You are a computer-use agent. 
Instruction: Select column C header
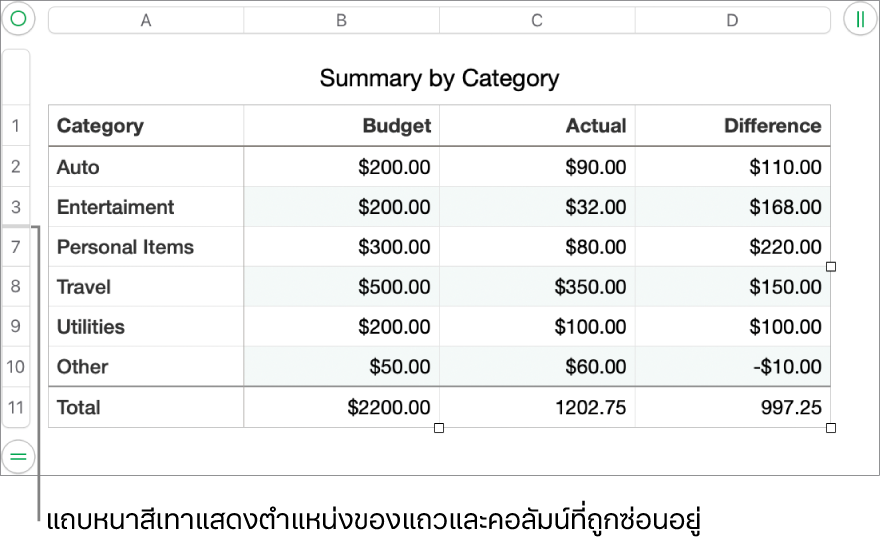tap(537, 20)
